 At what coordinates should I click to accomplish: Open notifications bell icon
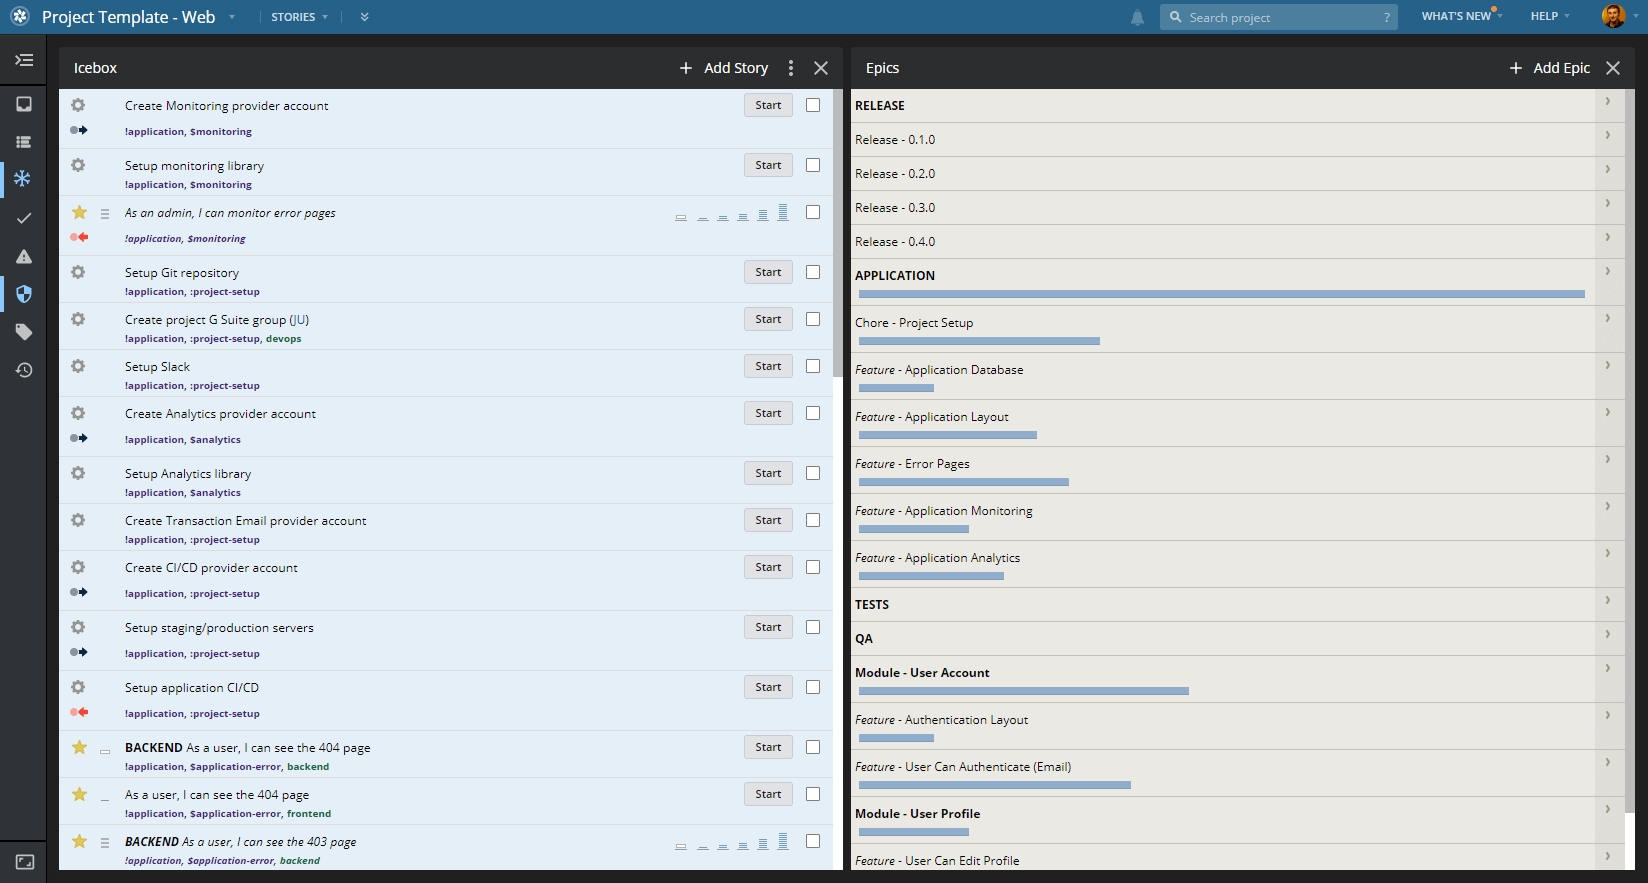pos(1137,17)
